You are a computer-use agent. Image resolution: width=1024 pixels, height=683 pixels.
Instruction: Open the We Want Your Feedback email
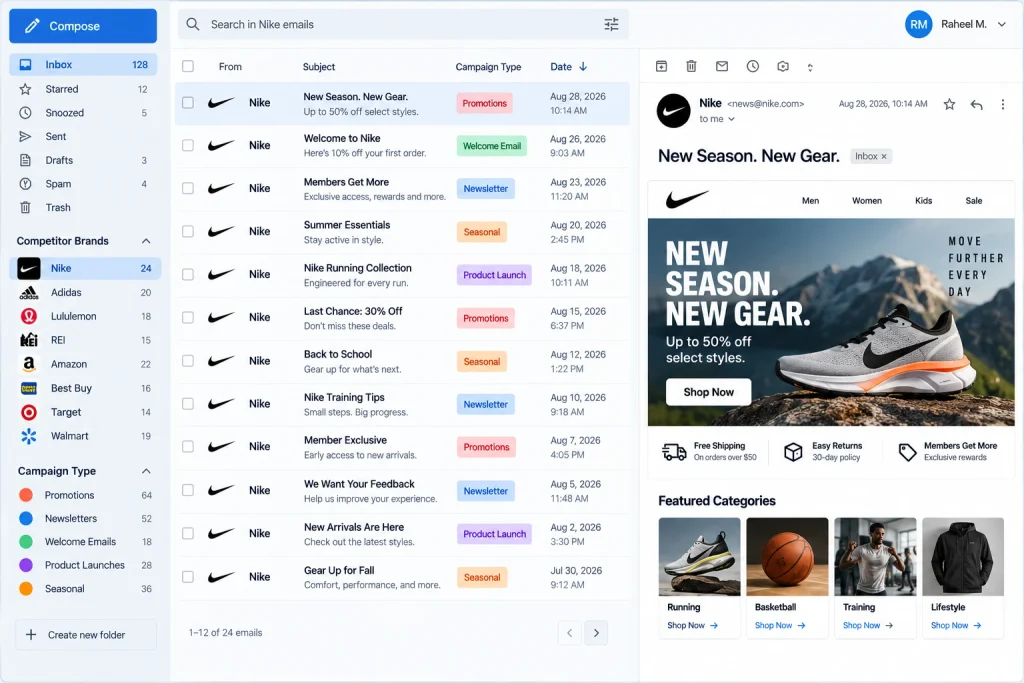point(402,490)
